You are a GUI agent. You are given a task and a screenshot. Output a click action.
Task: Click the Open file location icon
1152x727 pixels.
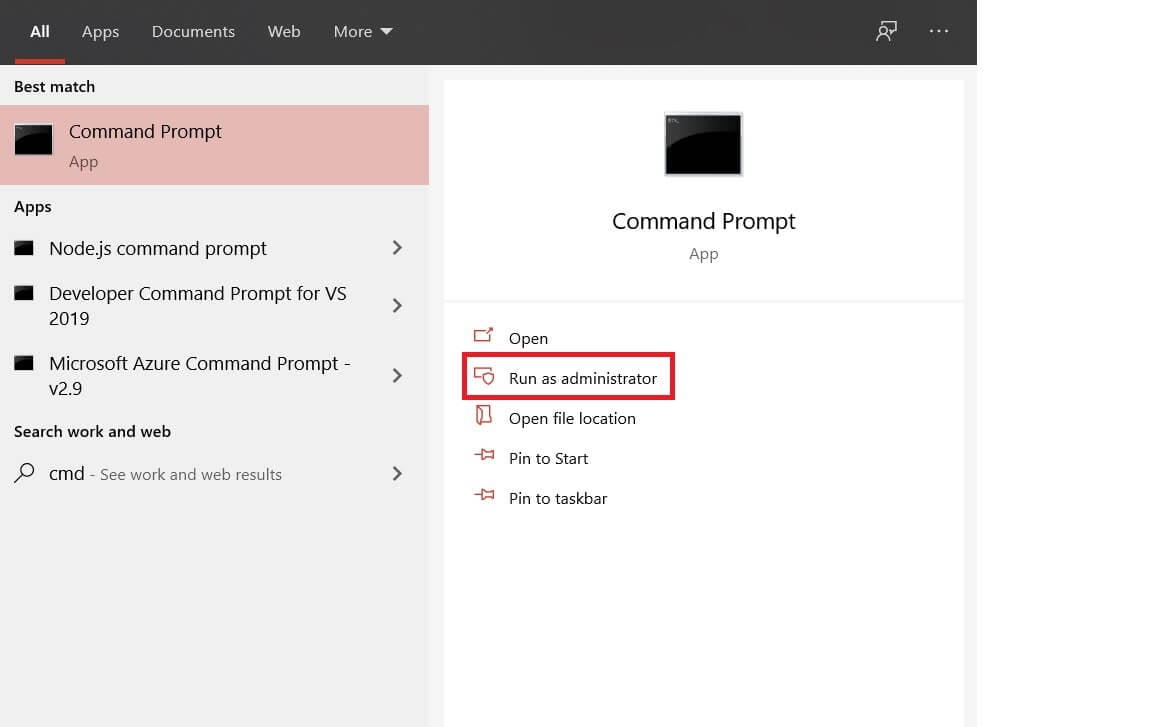point(483,415)
